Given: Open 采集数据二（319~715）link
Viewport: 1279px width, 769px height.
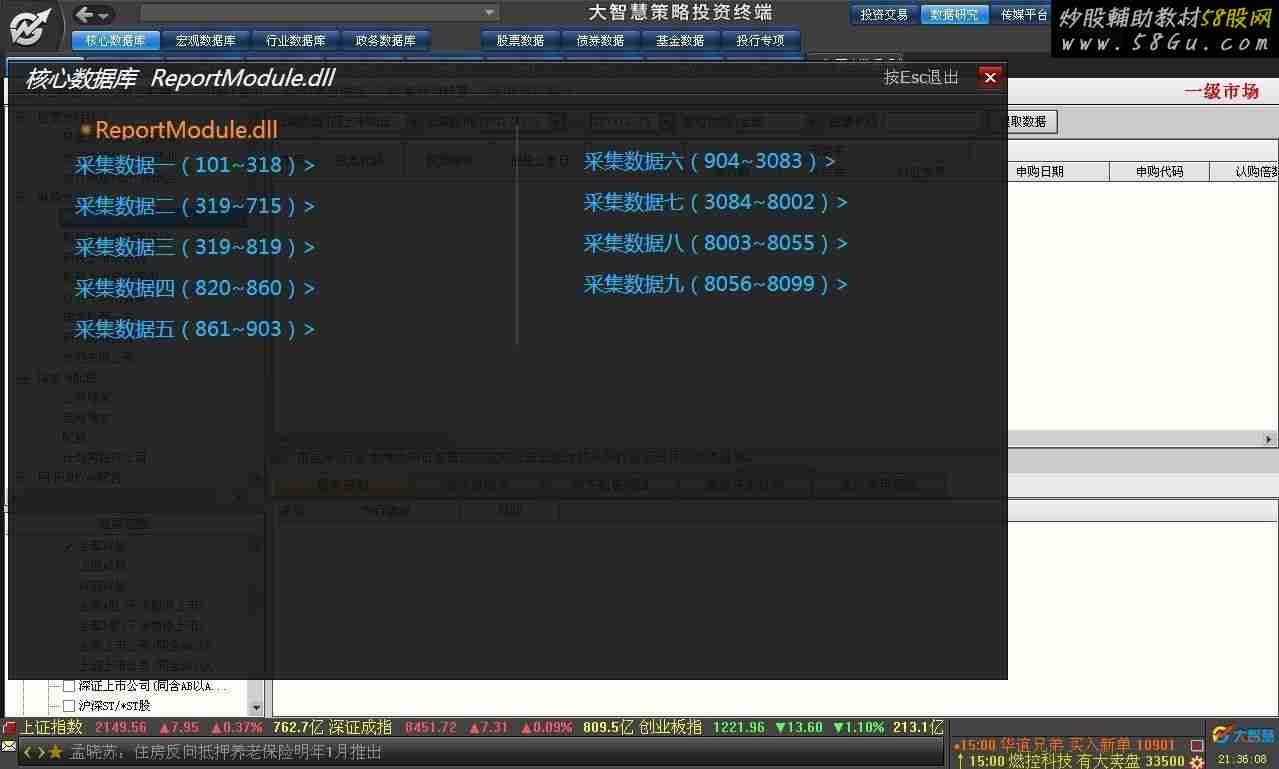Looking at the screenshot, I should 195,206.
